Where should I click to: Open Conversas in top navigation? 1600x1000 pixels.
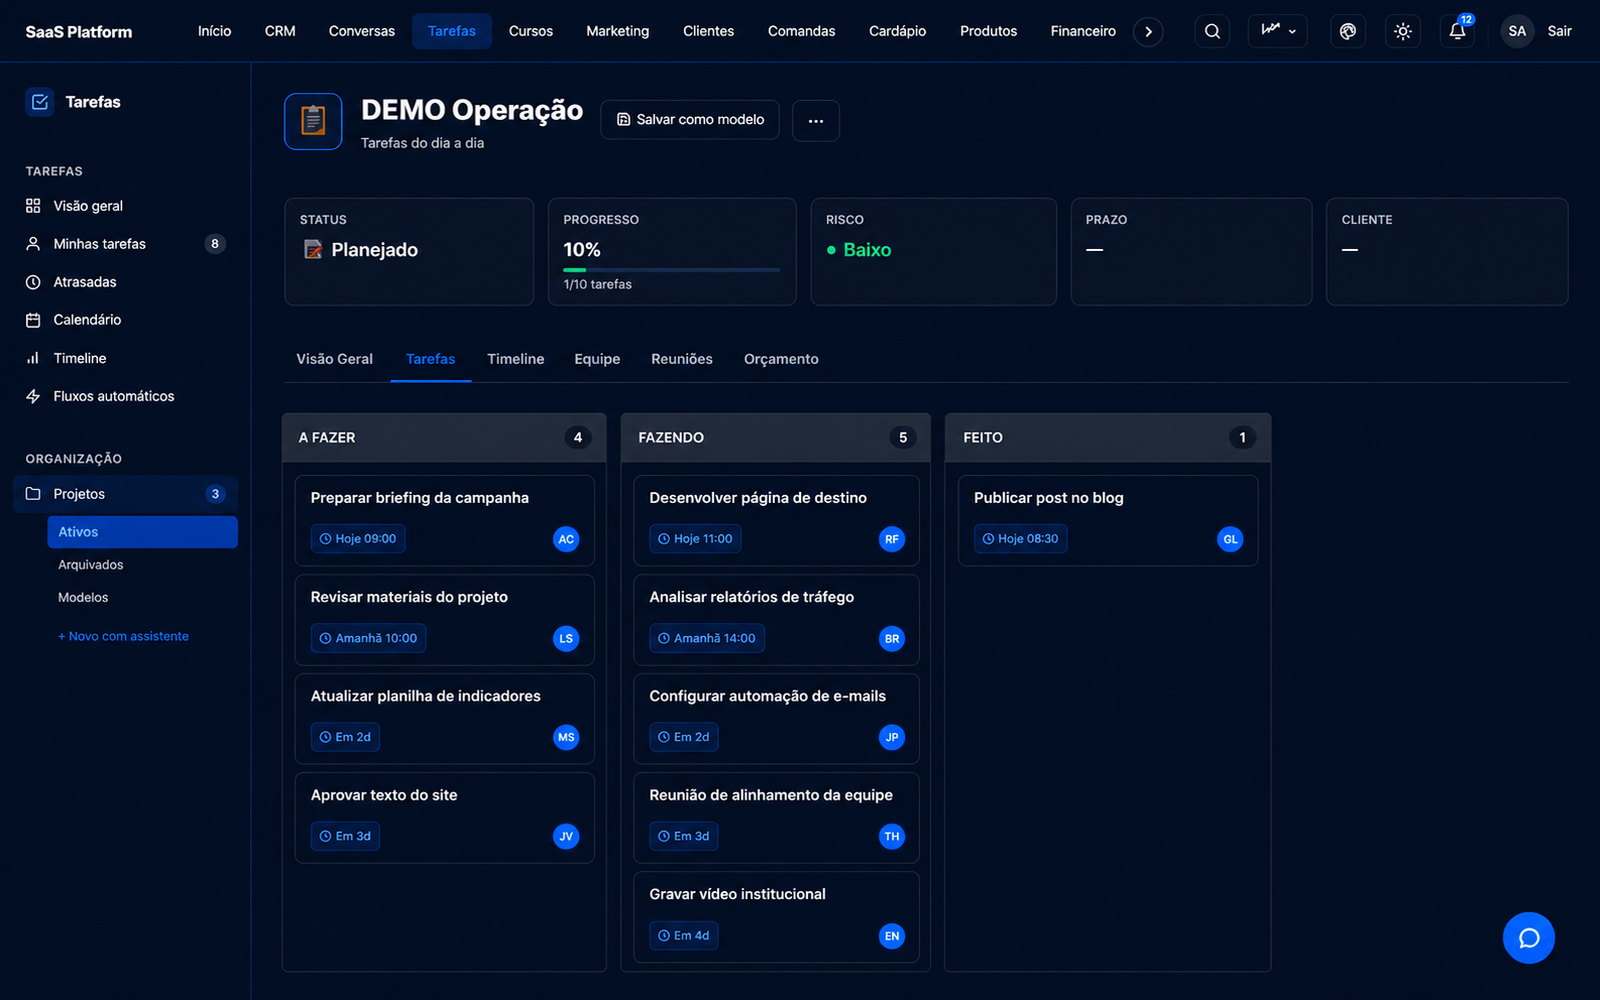(362, 31)
